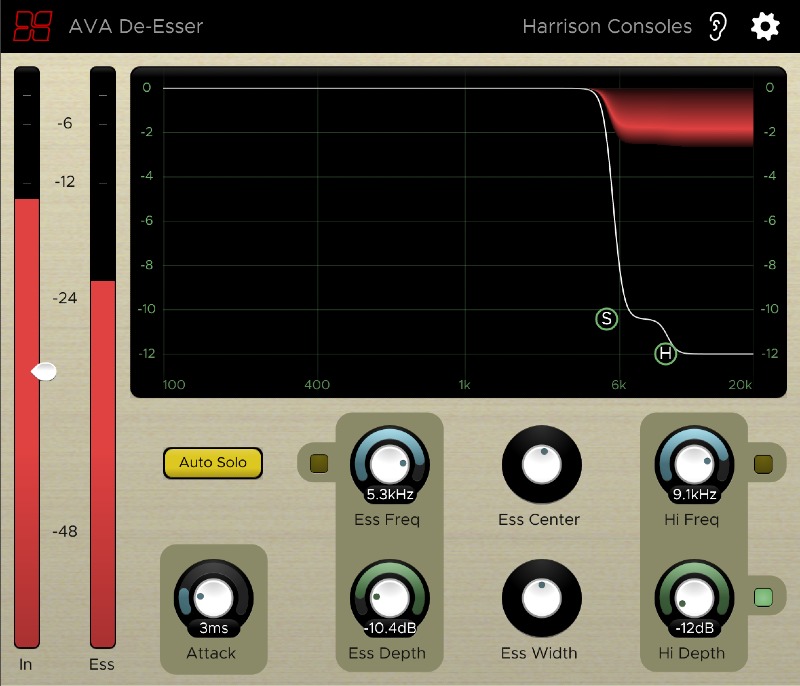Image resolution: width=800 pixels, height=686 pixels.
Task: Click the Attack knob
Action: tap(212, 596)
